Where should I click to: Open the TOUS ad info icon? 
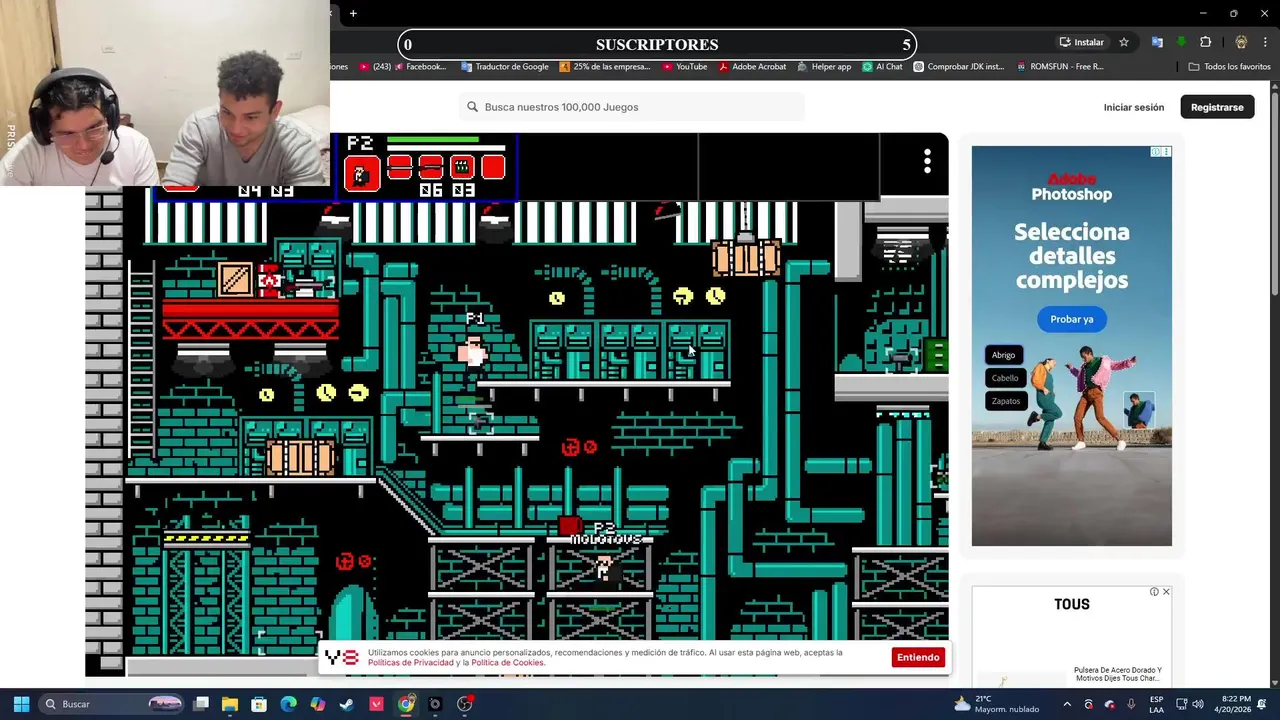(1154, 592)
